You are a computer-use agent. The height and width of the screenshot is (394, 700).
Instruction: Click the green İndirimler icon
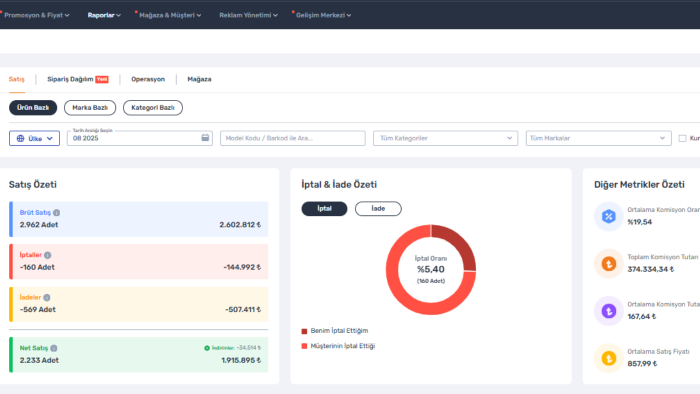[207, 348]
